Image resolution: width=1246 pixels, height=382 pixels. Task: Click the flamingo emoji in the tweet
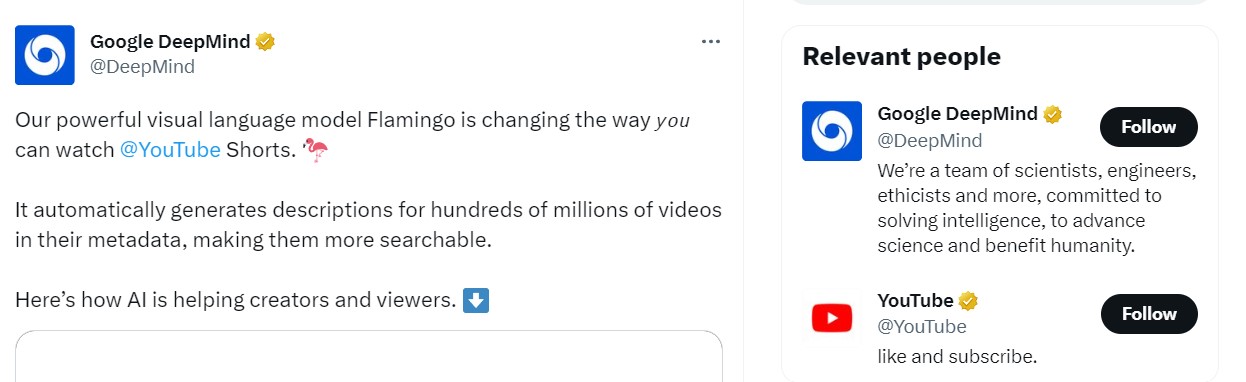point(315,151)
